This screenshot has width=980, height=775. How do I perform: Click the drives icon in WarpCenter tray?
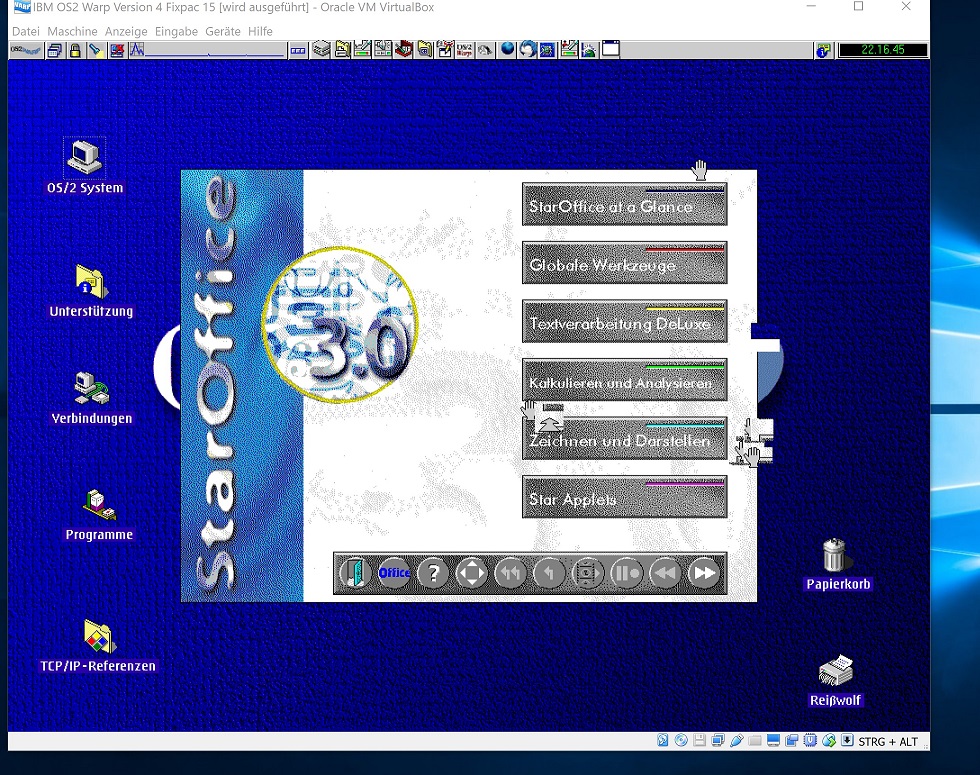[321, 49]
